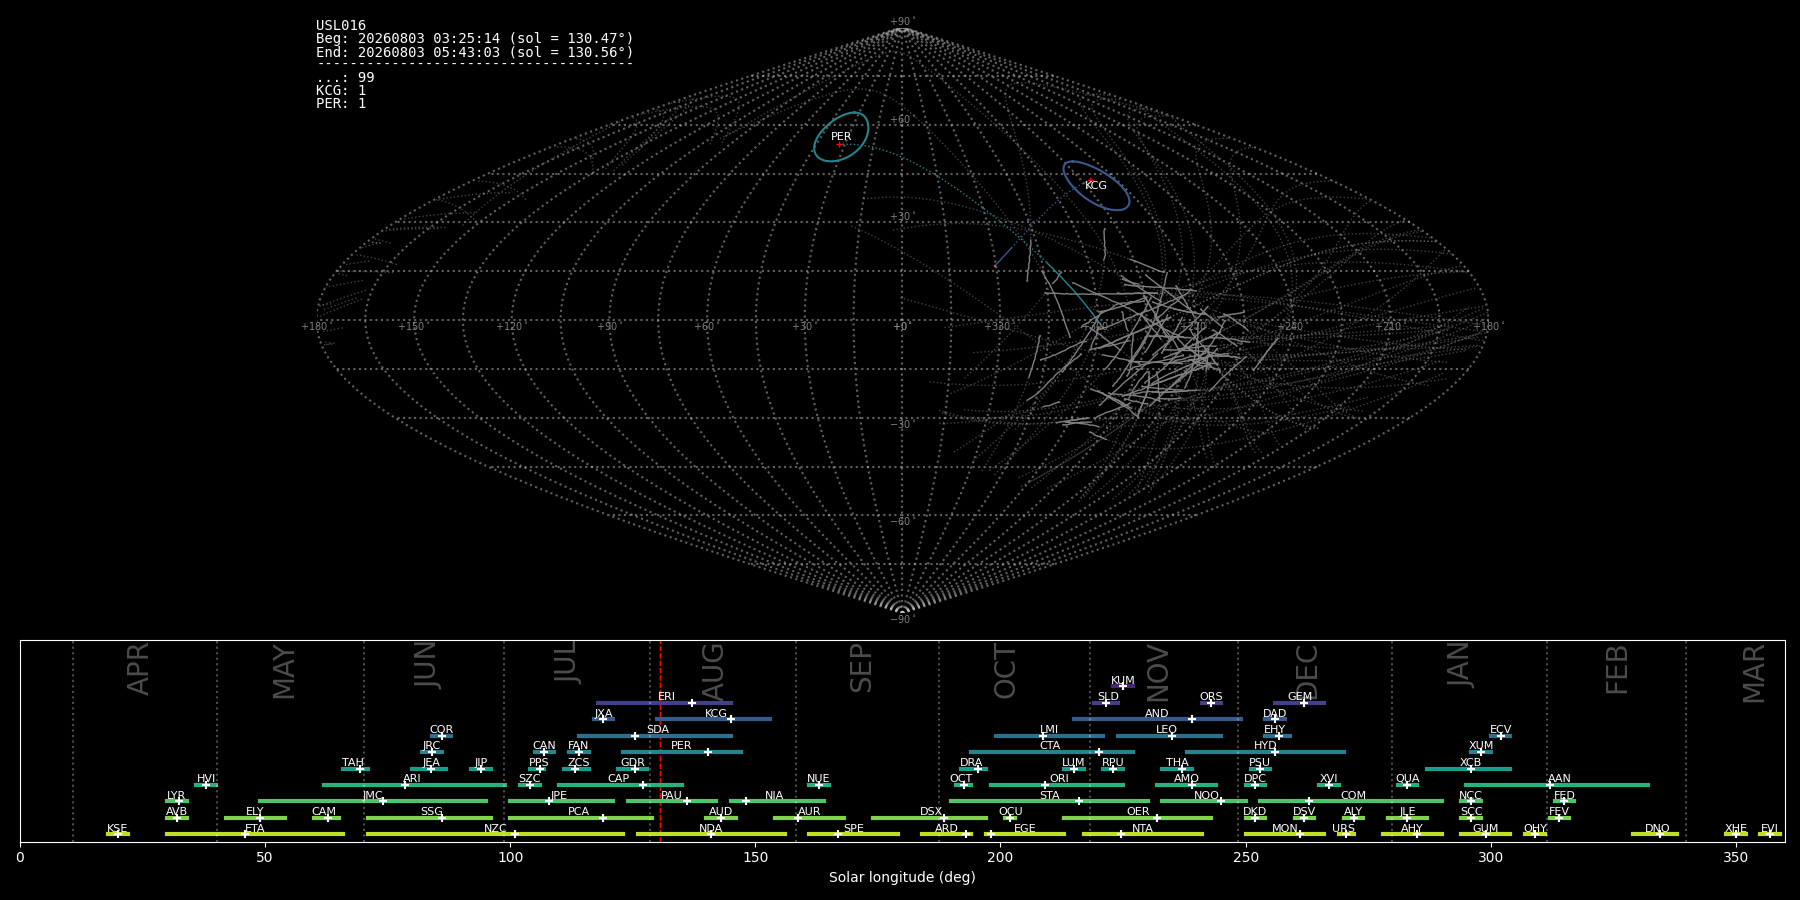Click the SSG shower label in timeline

point(431,812)
